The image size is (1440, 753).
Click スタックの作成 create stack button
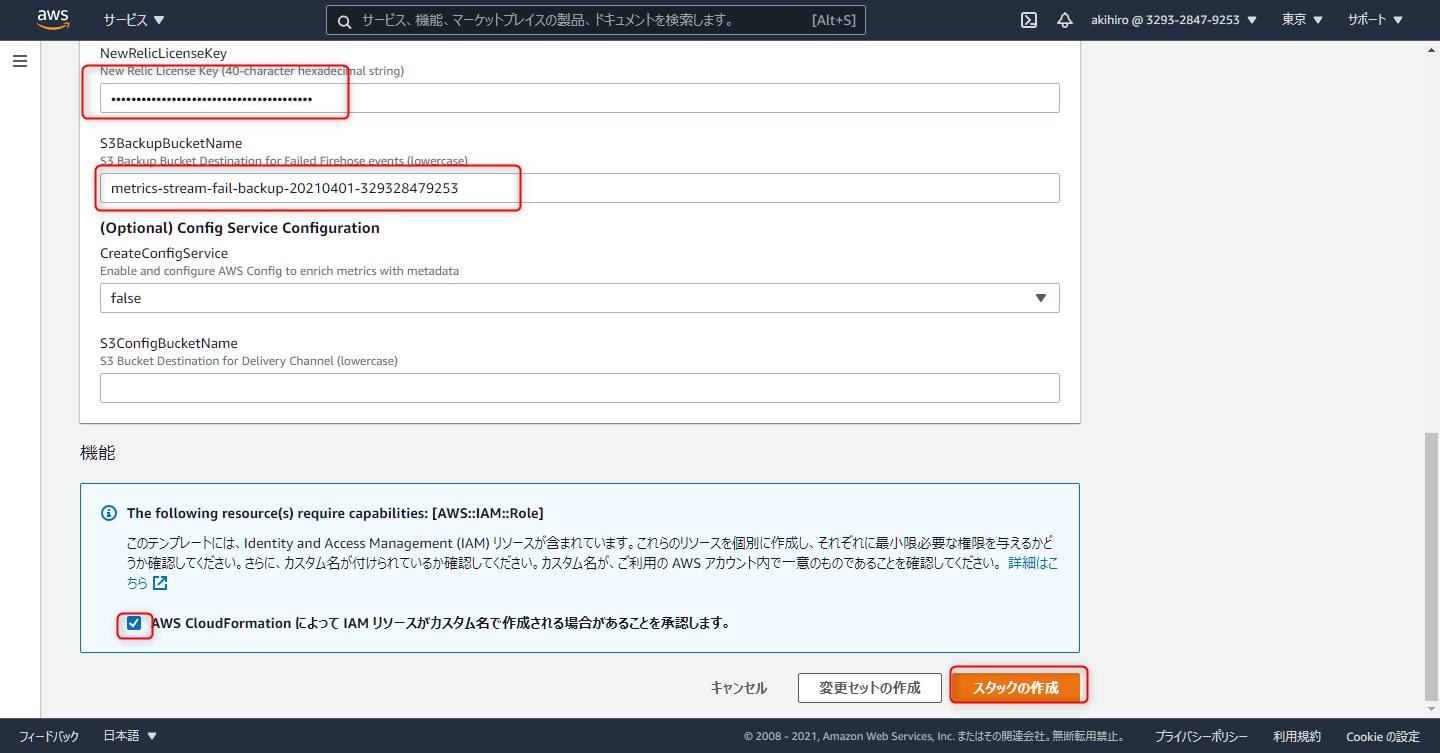tap(1016, 688)
